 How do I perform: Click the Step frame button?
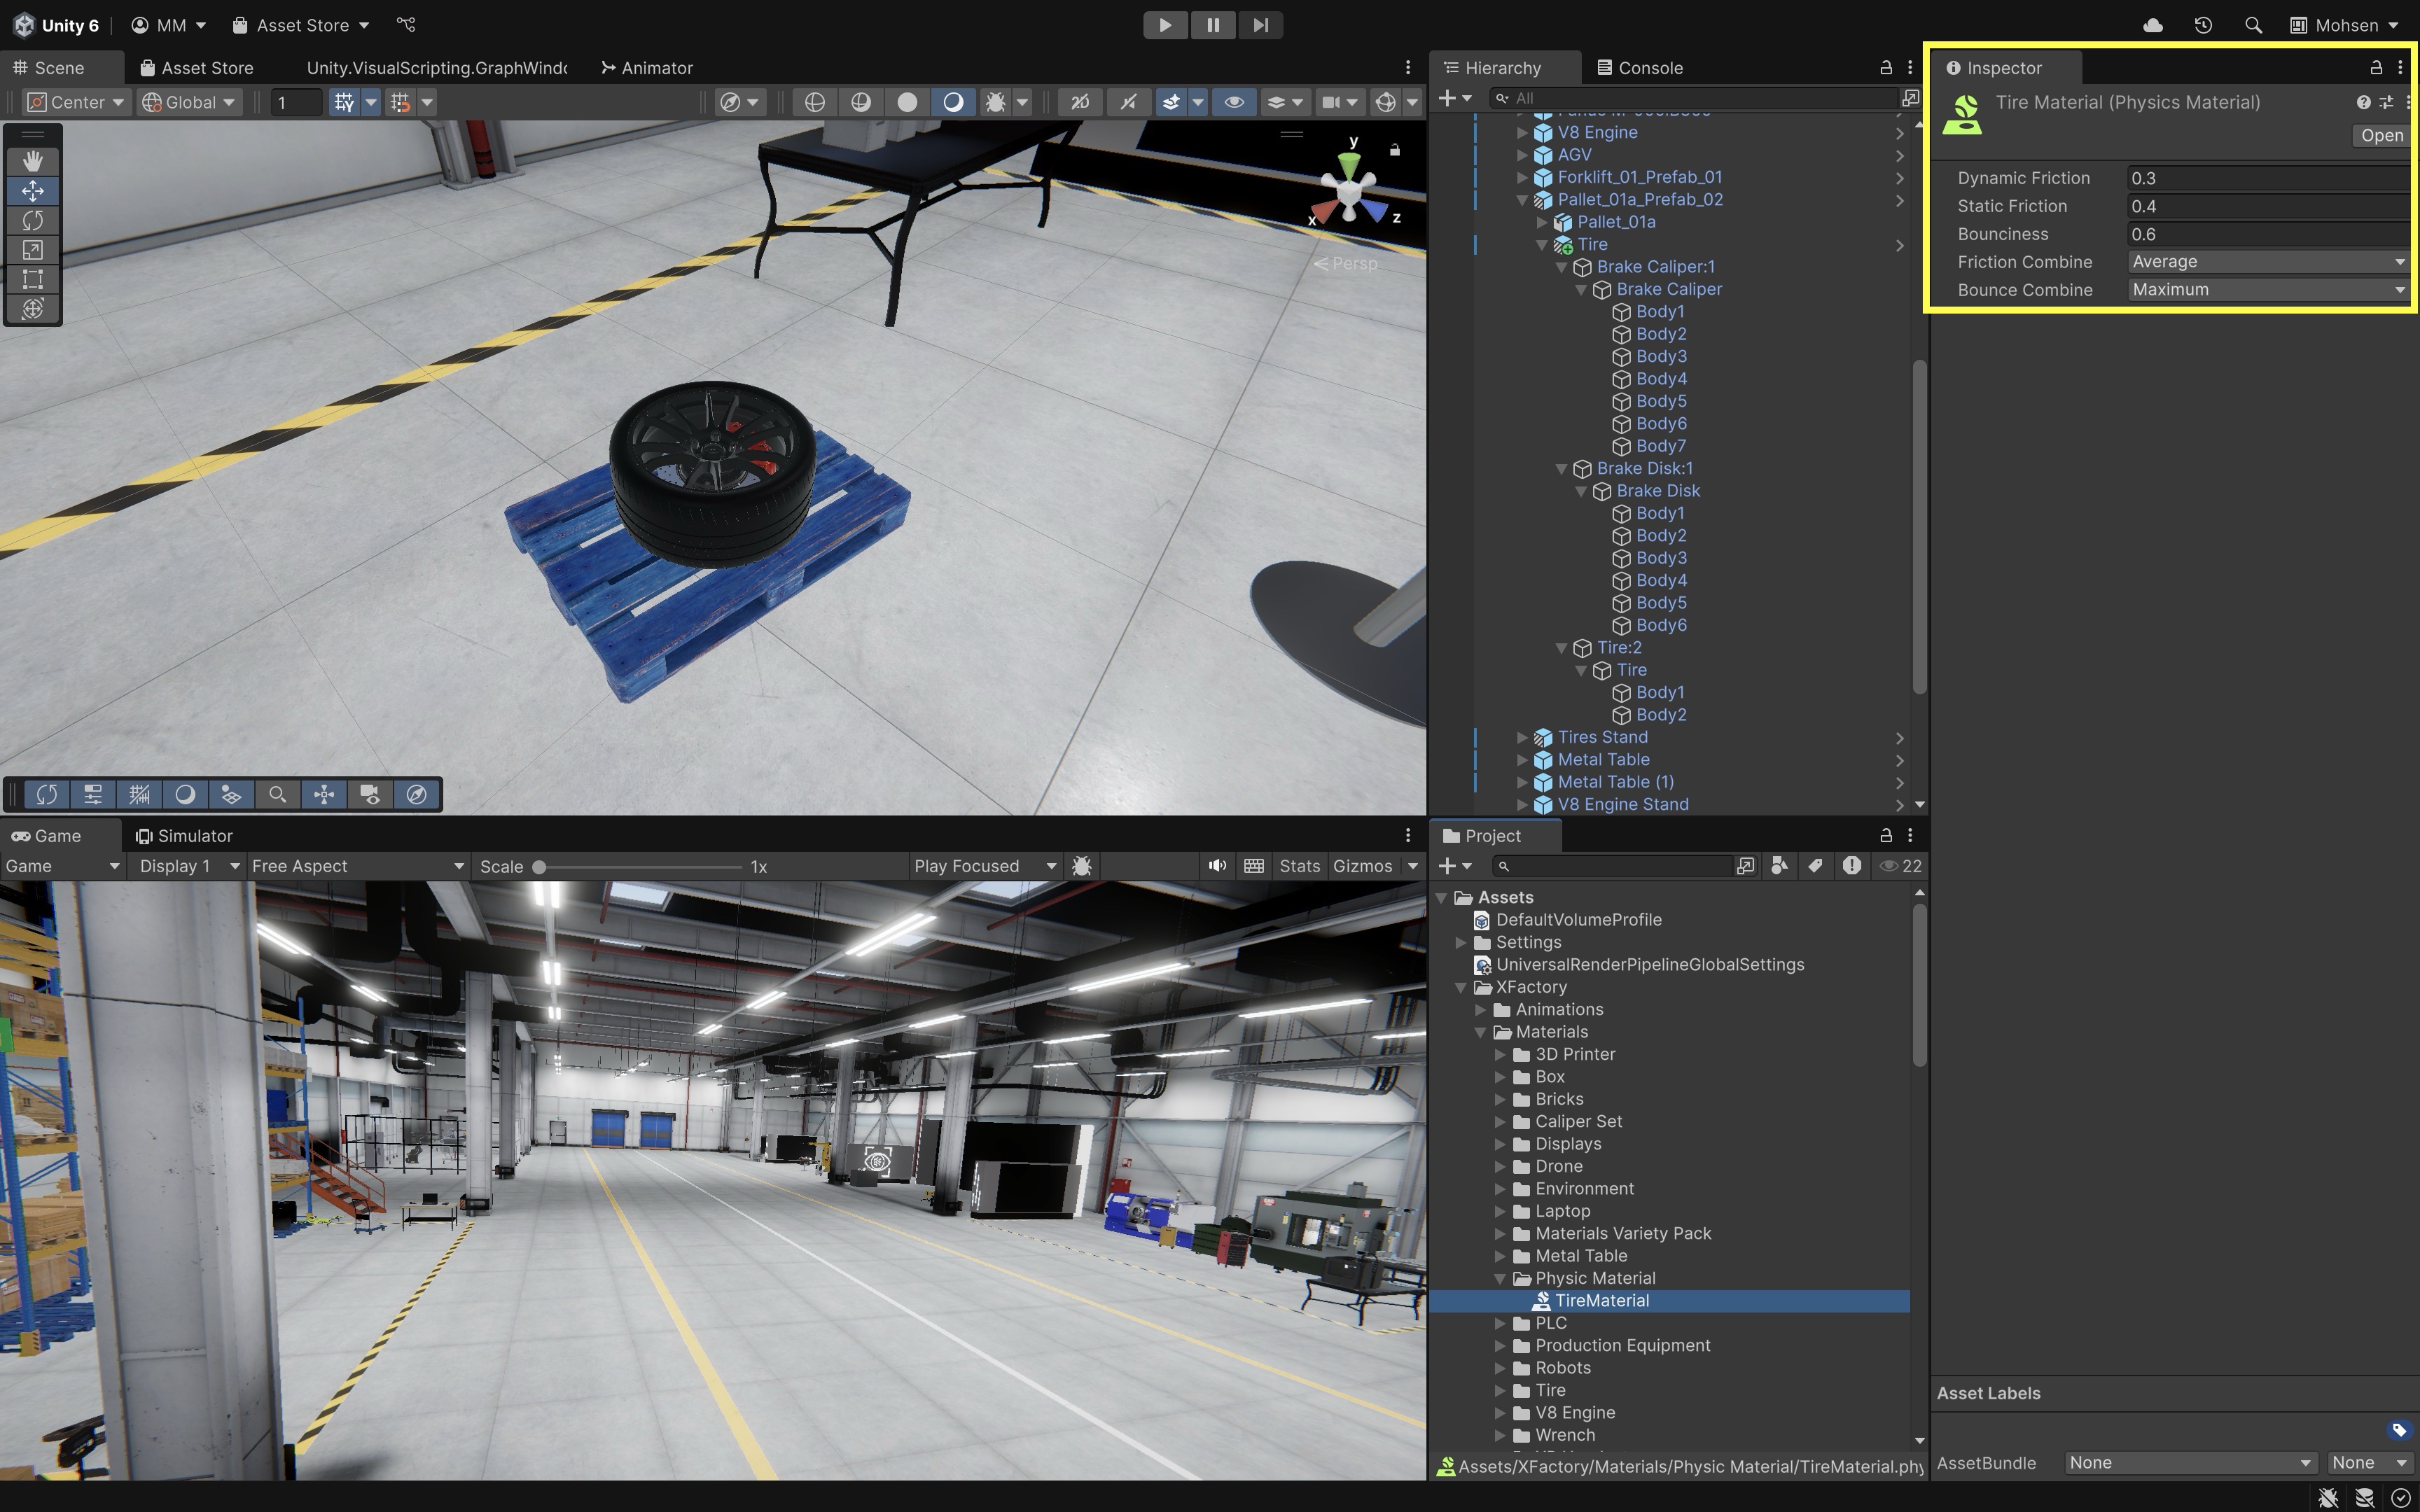point(1260,25)
